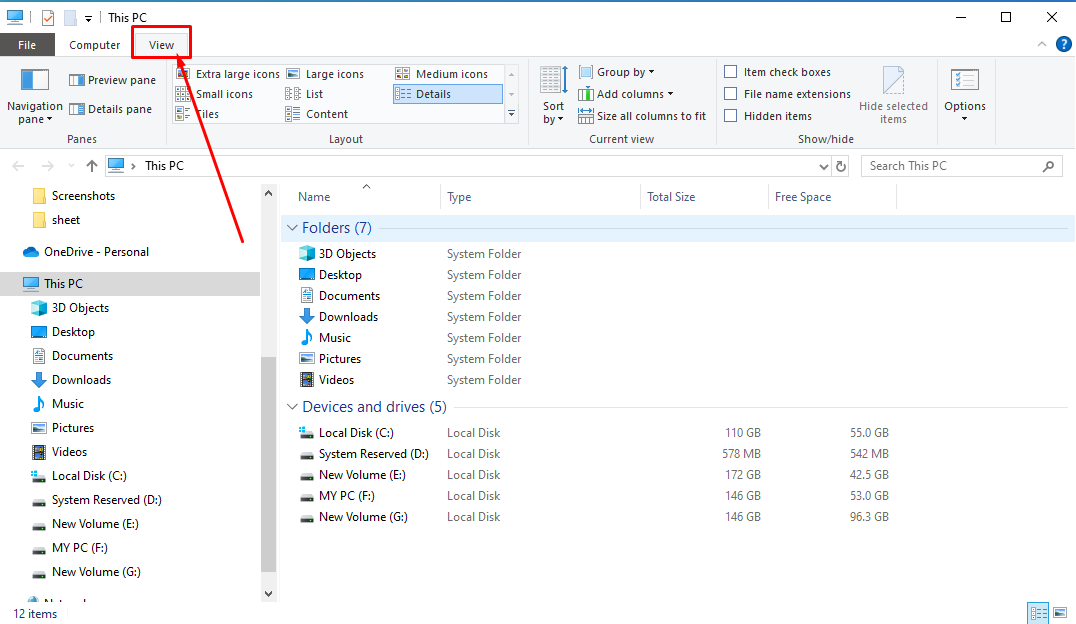Choose the Content layout view
Viewport: 1076px width, 624px height.
coord(328,113)
